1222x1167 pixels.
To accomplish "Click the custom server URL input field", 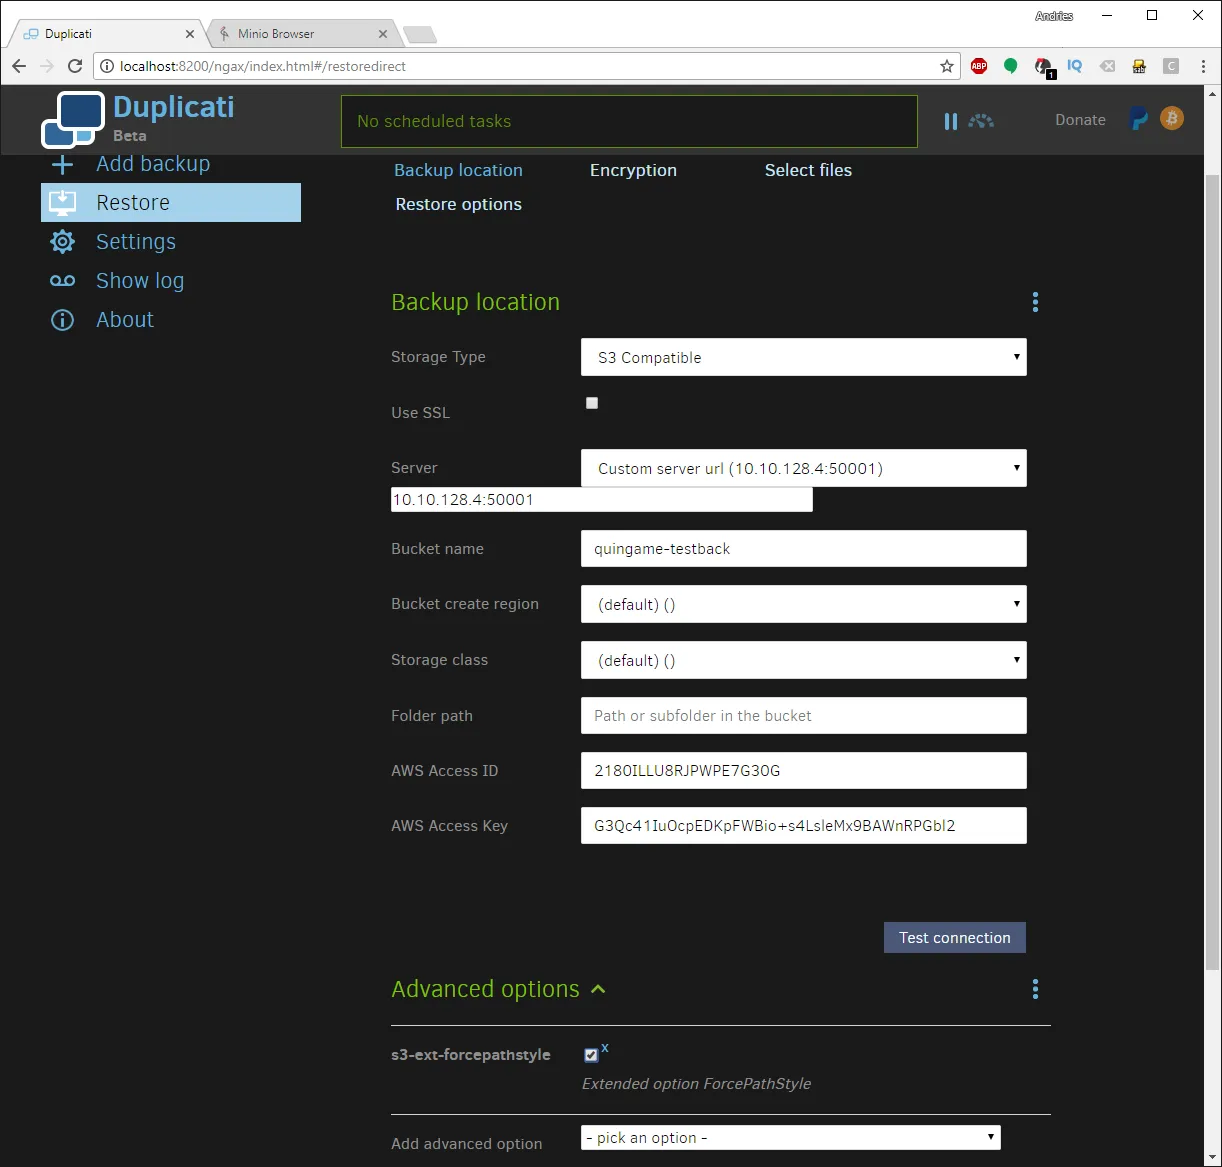I will point(601,500).
